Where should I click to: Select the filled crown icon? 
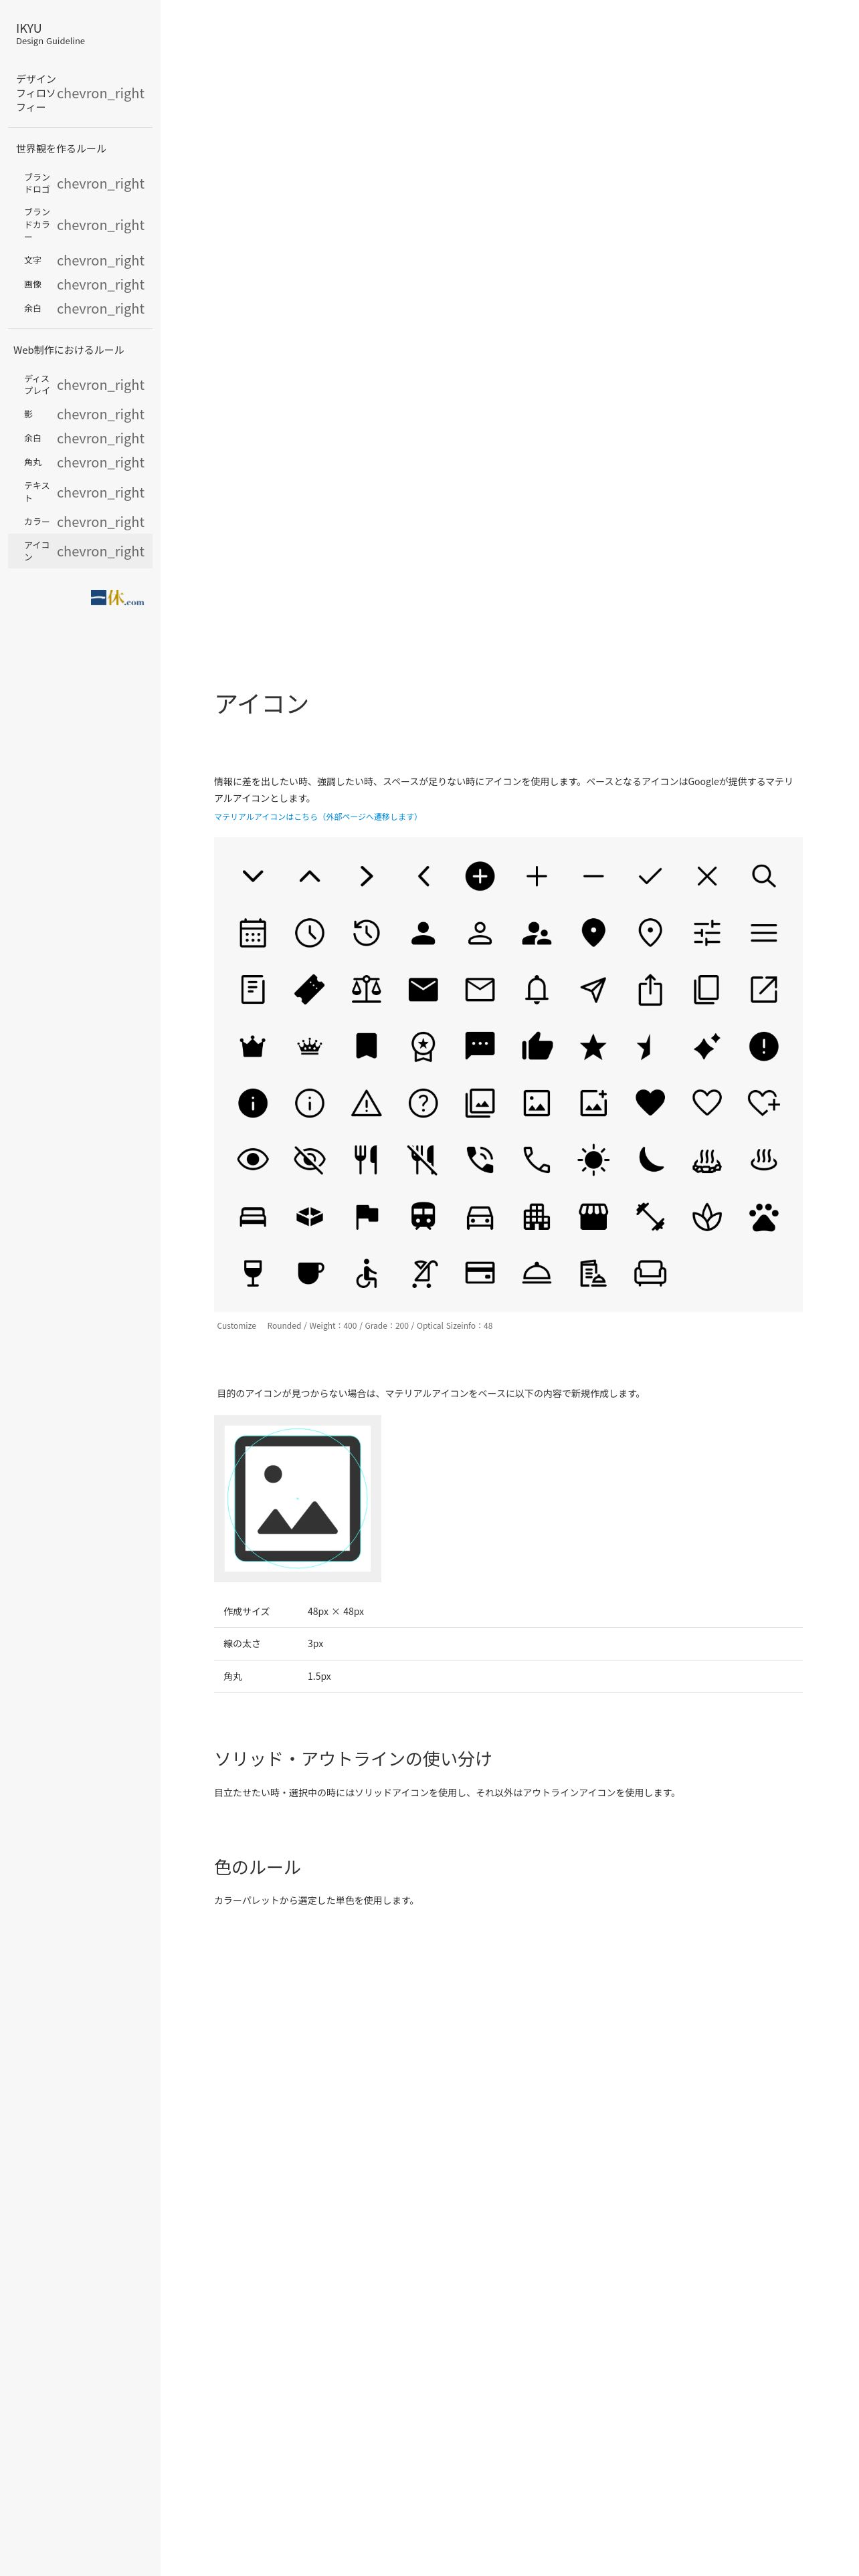253,1046
